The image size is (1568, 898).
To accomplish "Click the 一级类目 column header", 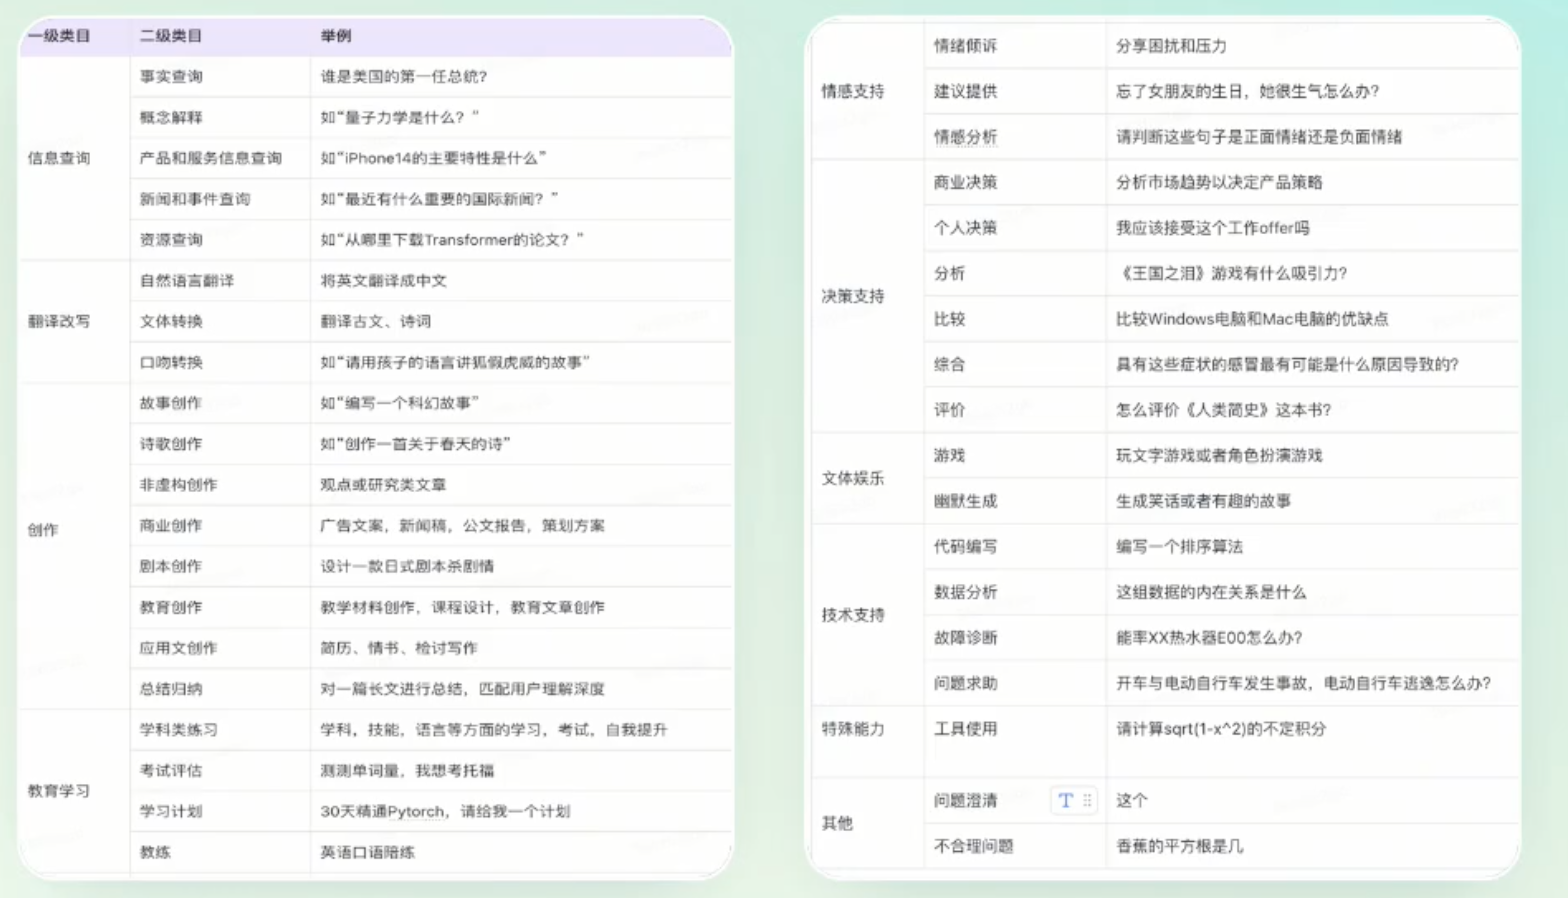I will 59,36.
